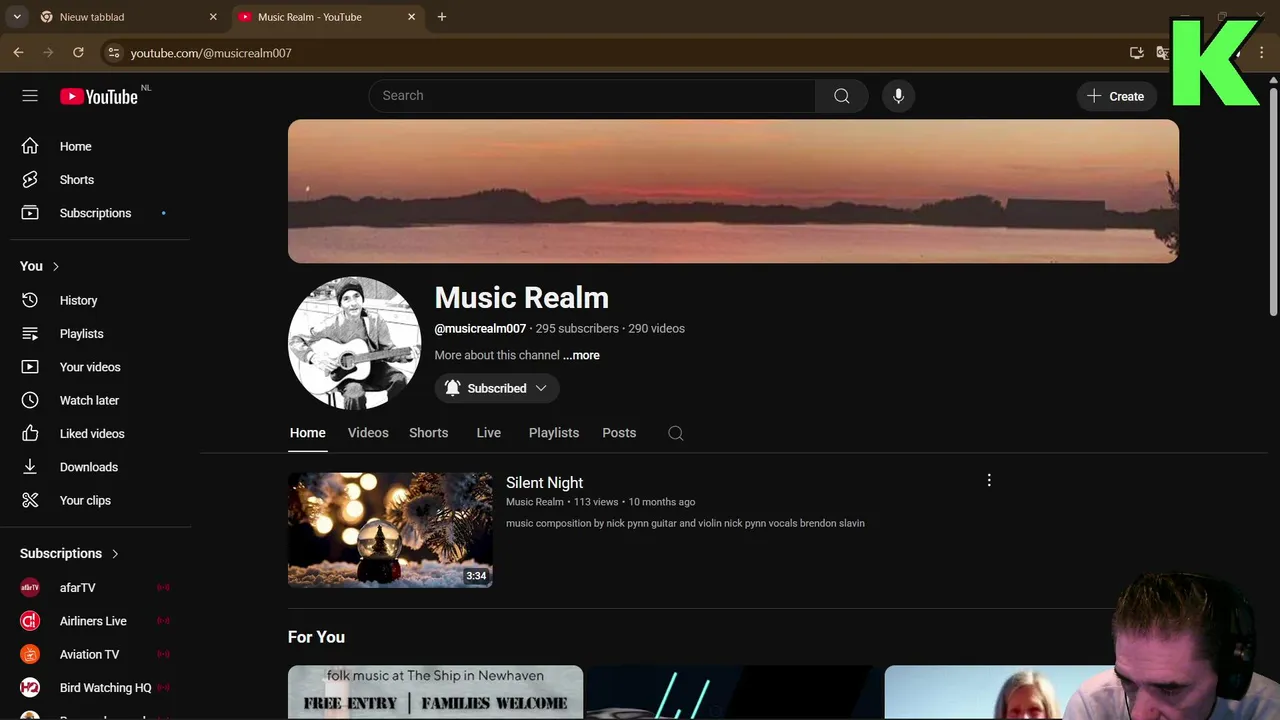Start voice search with microphone icon
1280x720 pixels.
898,96
